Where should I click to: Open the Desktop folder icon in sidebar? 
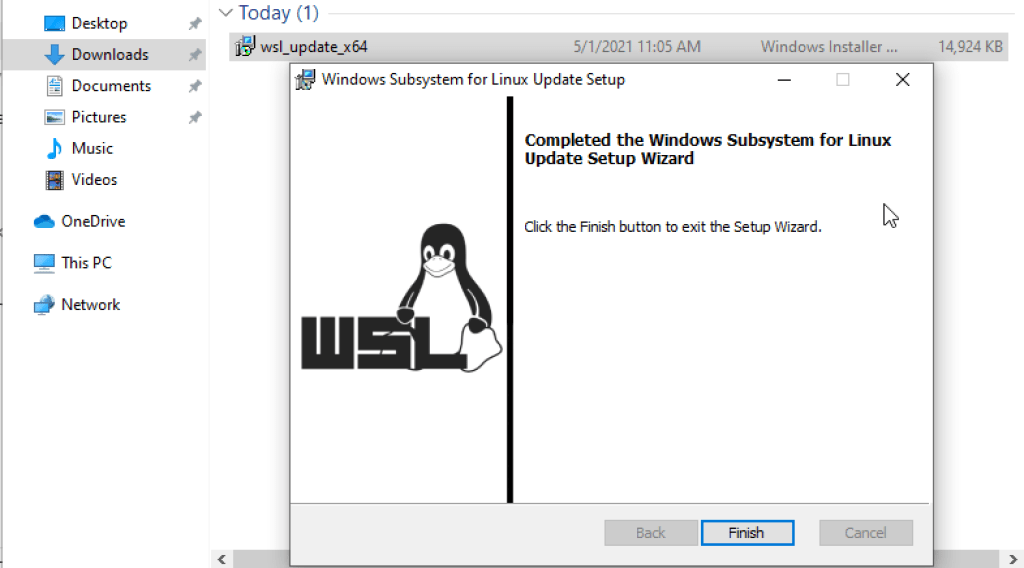pos(54,24)
